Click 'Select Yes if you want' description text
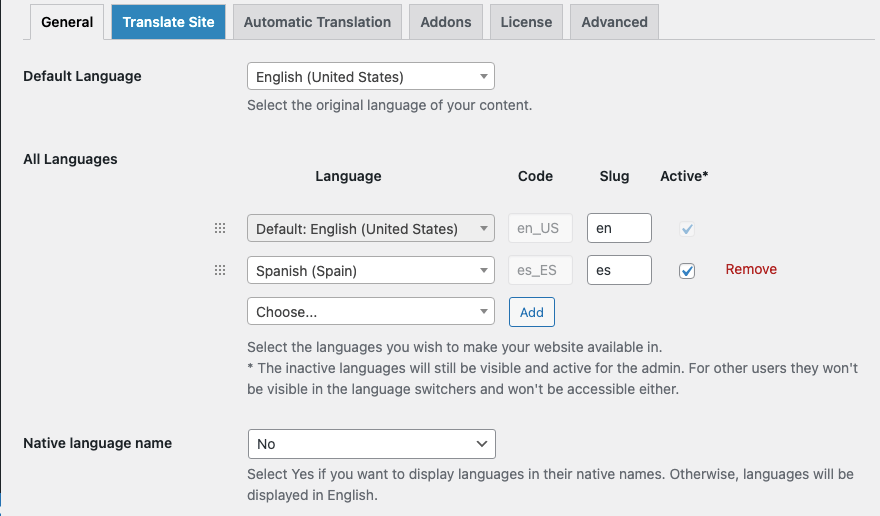The width and height of the screenshot is (880, 516). [550, 485]
